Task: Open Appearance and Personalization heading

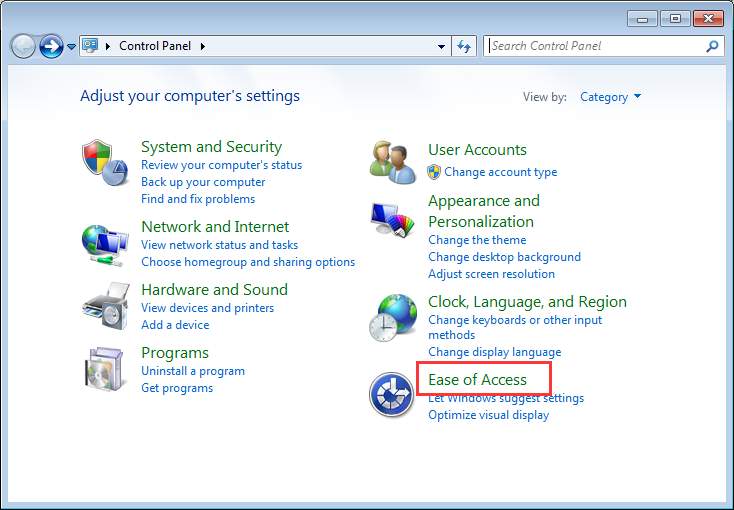Action: click(484, 211)
